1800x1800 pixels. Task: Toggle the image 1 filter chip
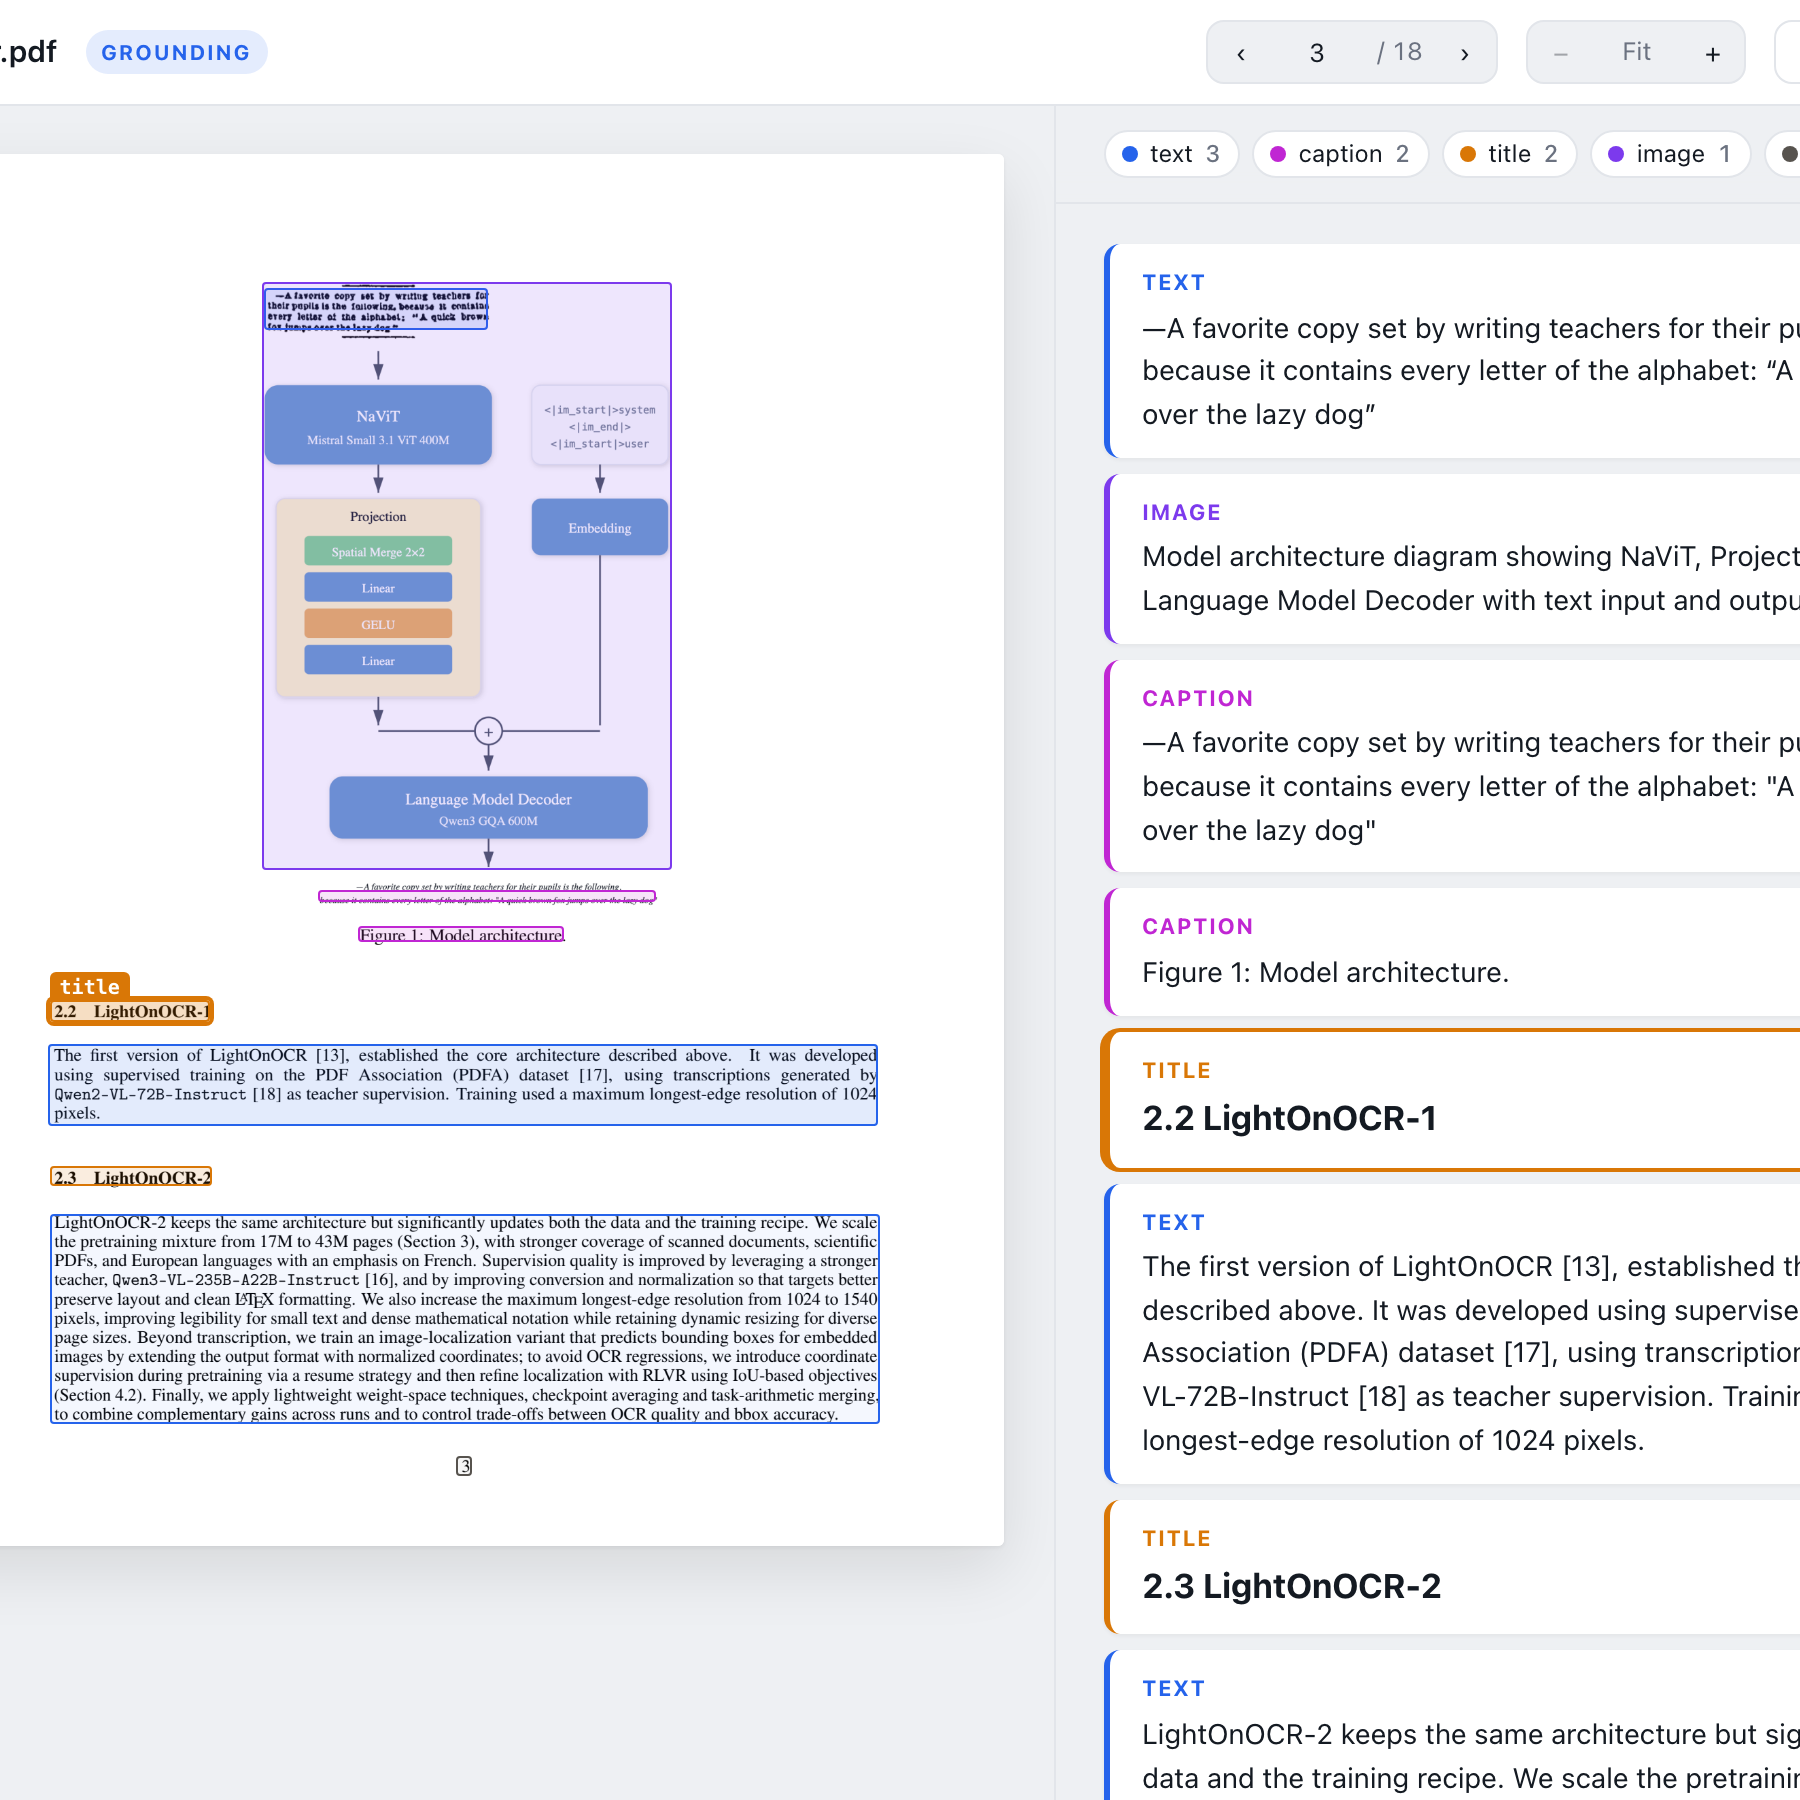coord(1670,154)
